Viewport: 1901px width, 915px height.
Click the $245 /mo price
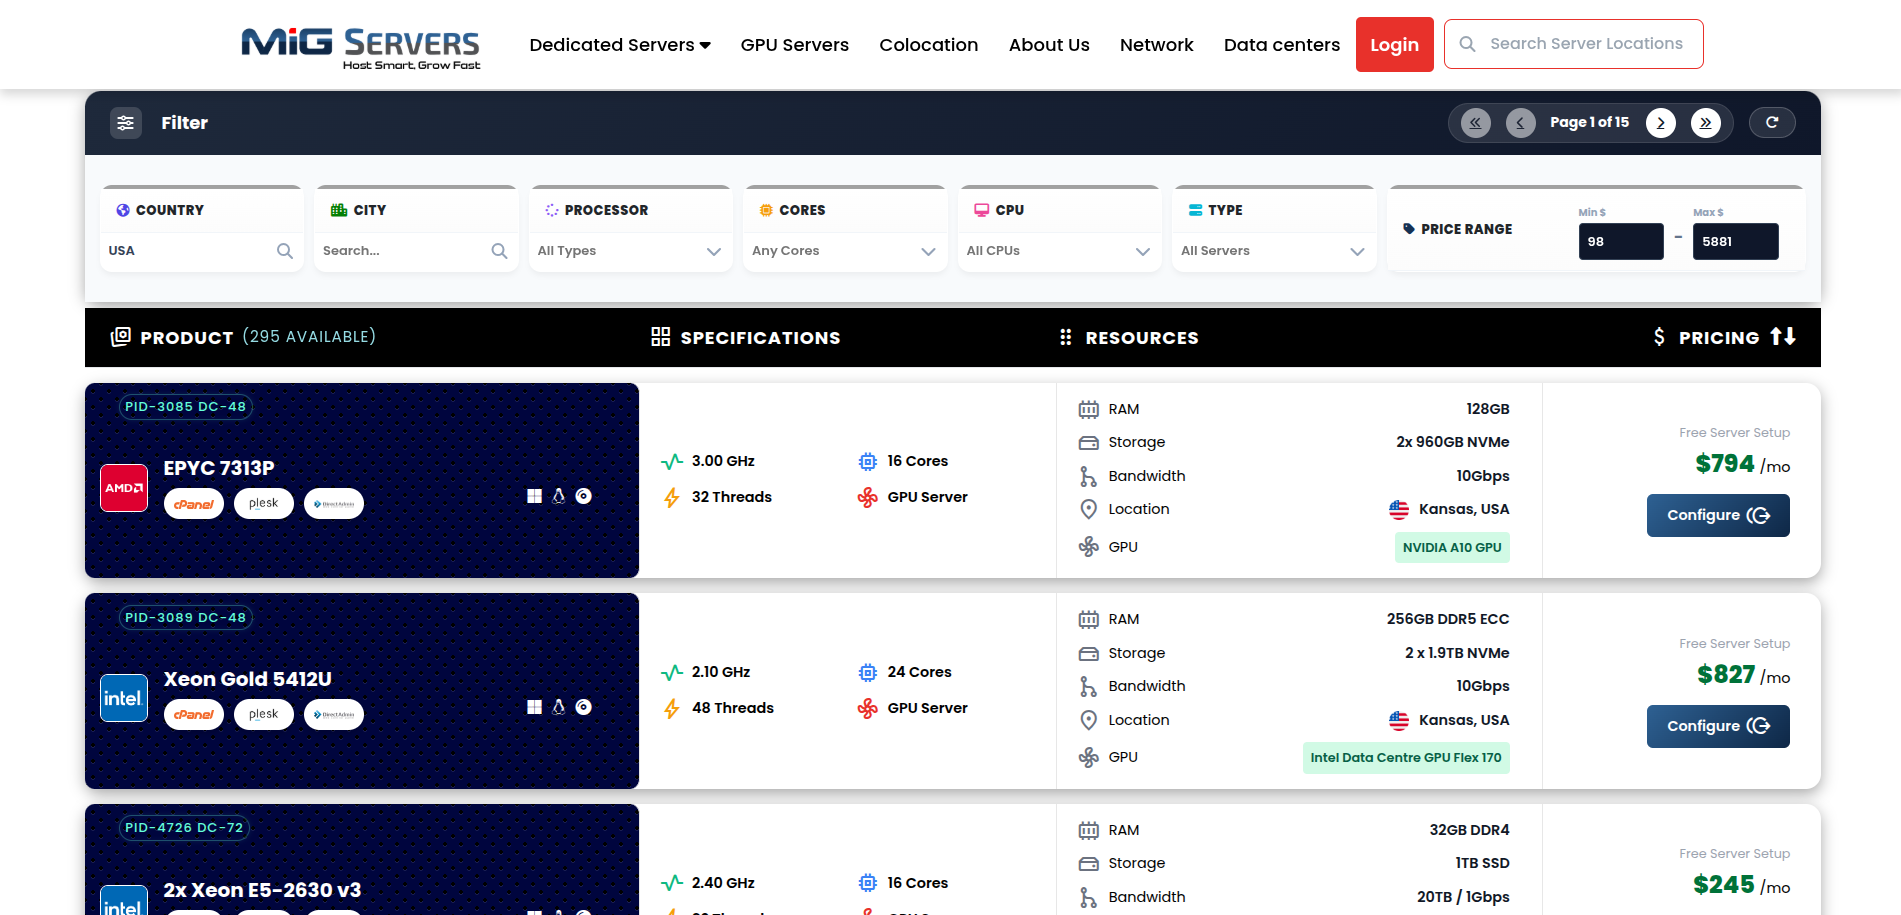point(1742,885)
